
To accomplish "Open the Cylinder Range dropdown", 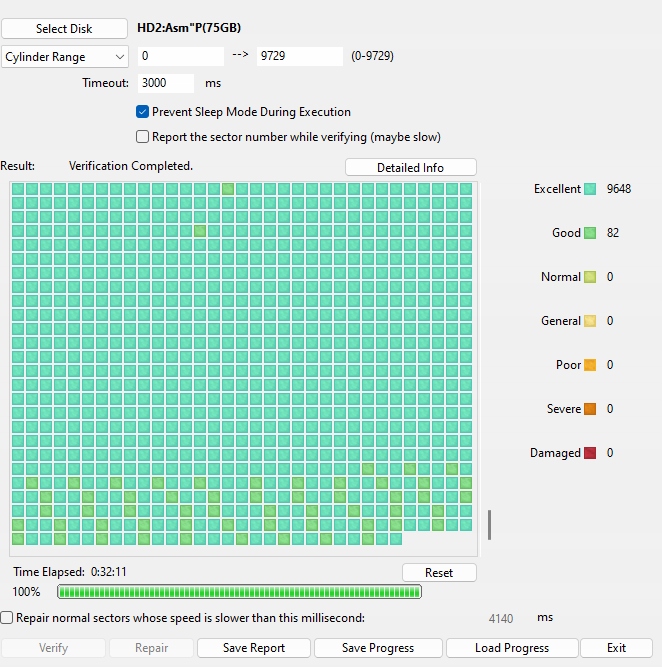I will coord(65,57).
